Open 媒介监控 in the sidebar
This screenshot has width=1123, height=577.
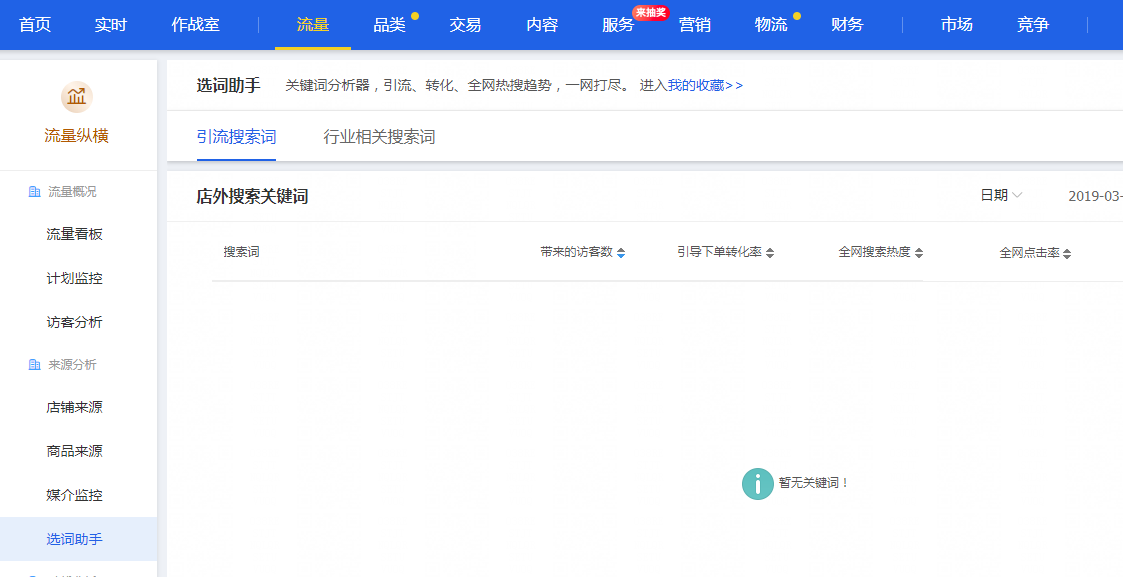pos(74,495)
